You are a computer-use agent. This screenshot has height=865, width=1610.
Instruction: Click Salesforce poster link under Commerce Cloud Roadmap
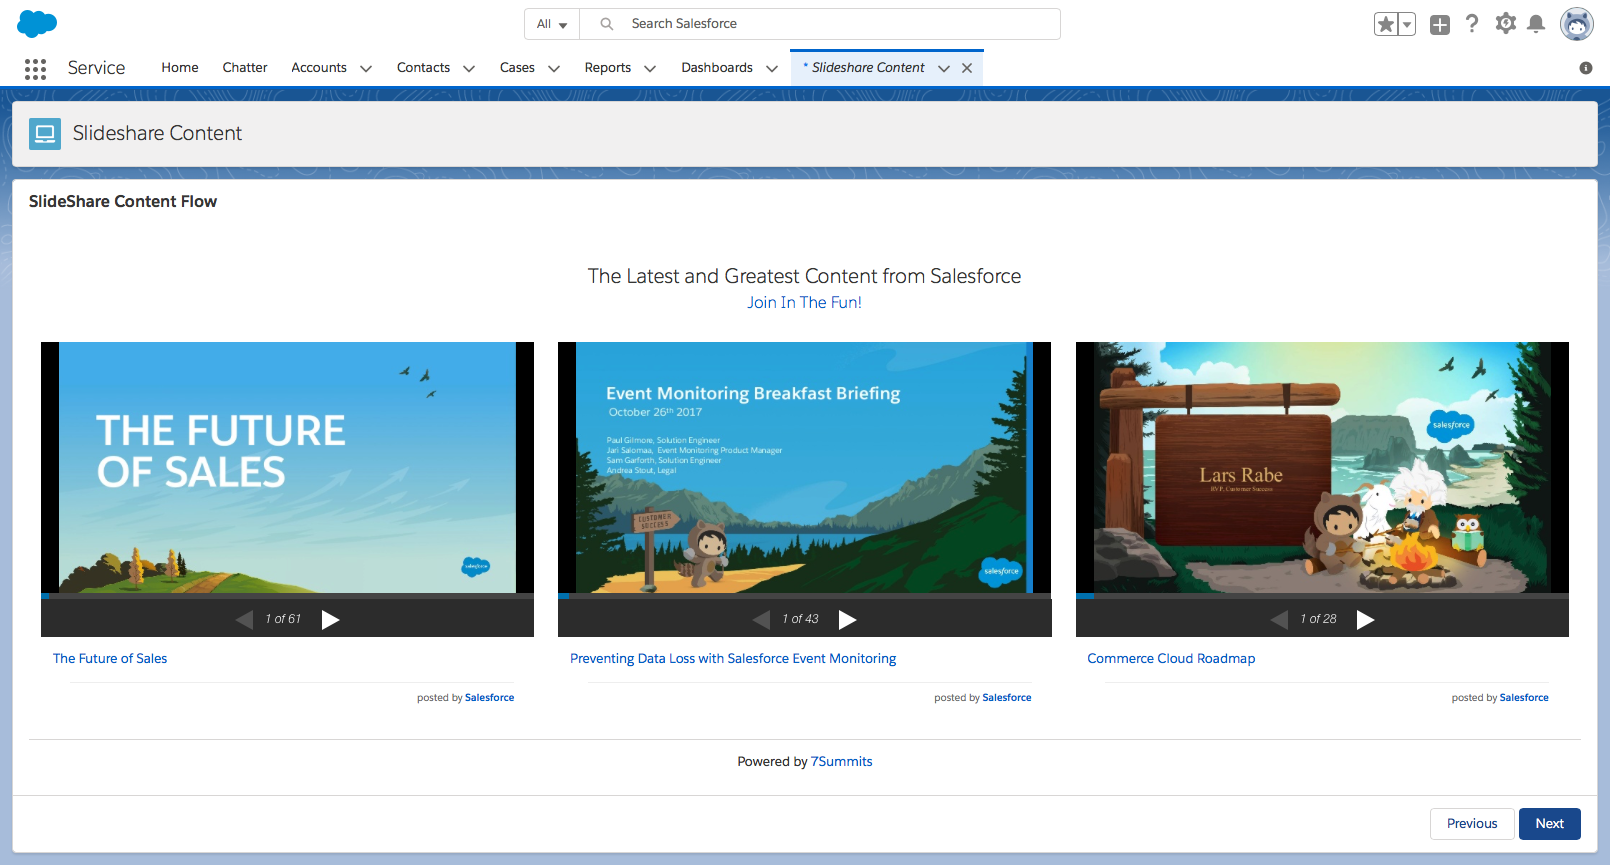click(x=1524, y=698)
